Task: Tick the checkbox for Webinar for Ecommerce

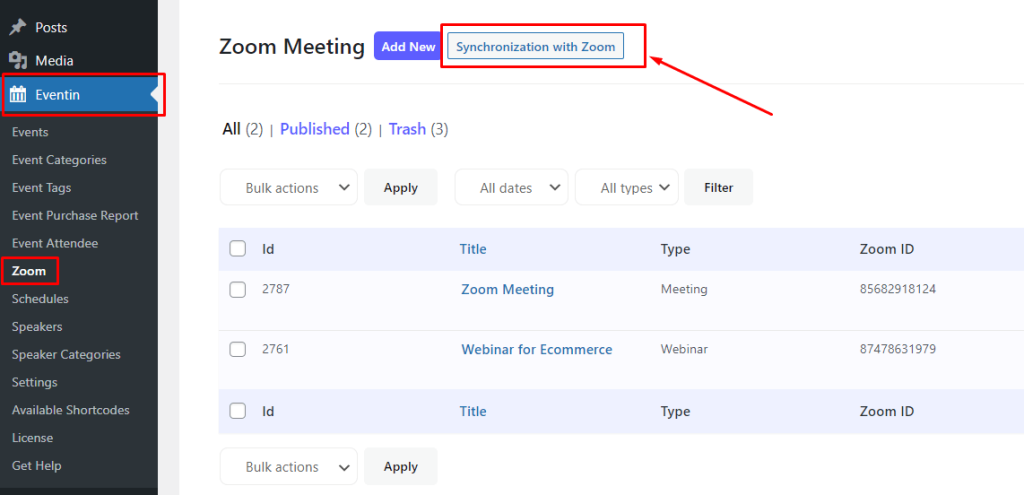Action: (x=238, y=349)
